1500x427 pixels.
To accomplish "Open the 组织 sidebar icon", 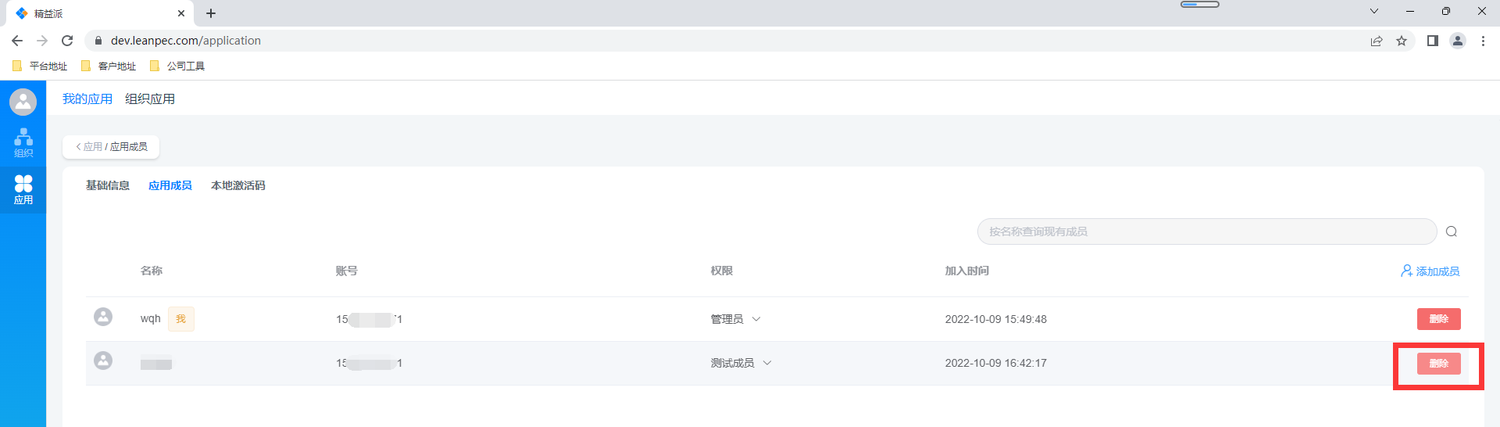I will pyautogui.click(x=23, y=143).
